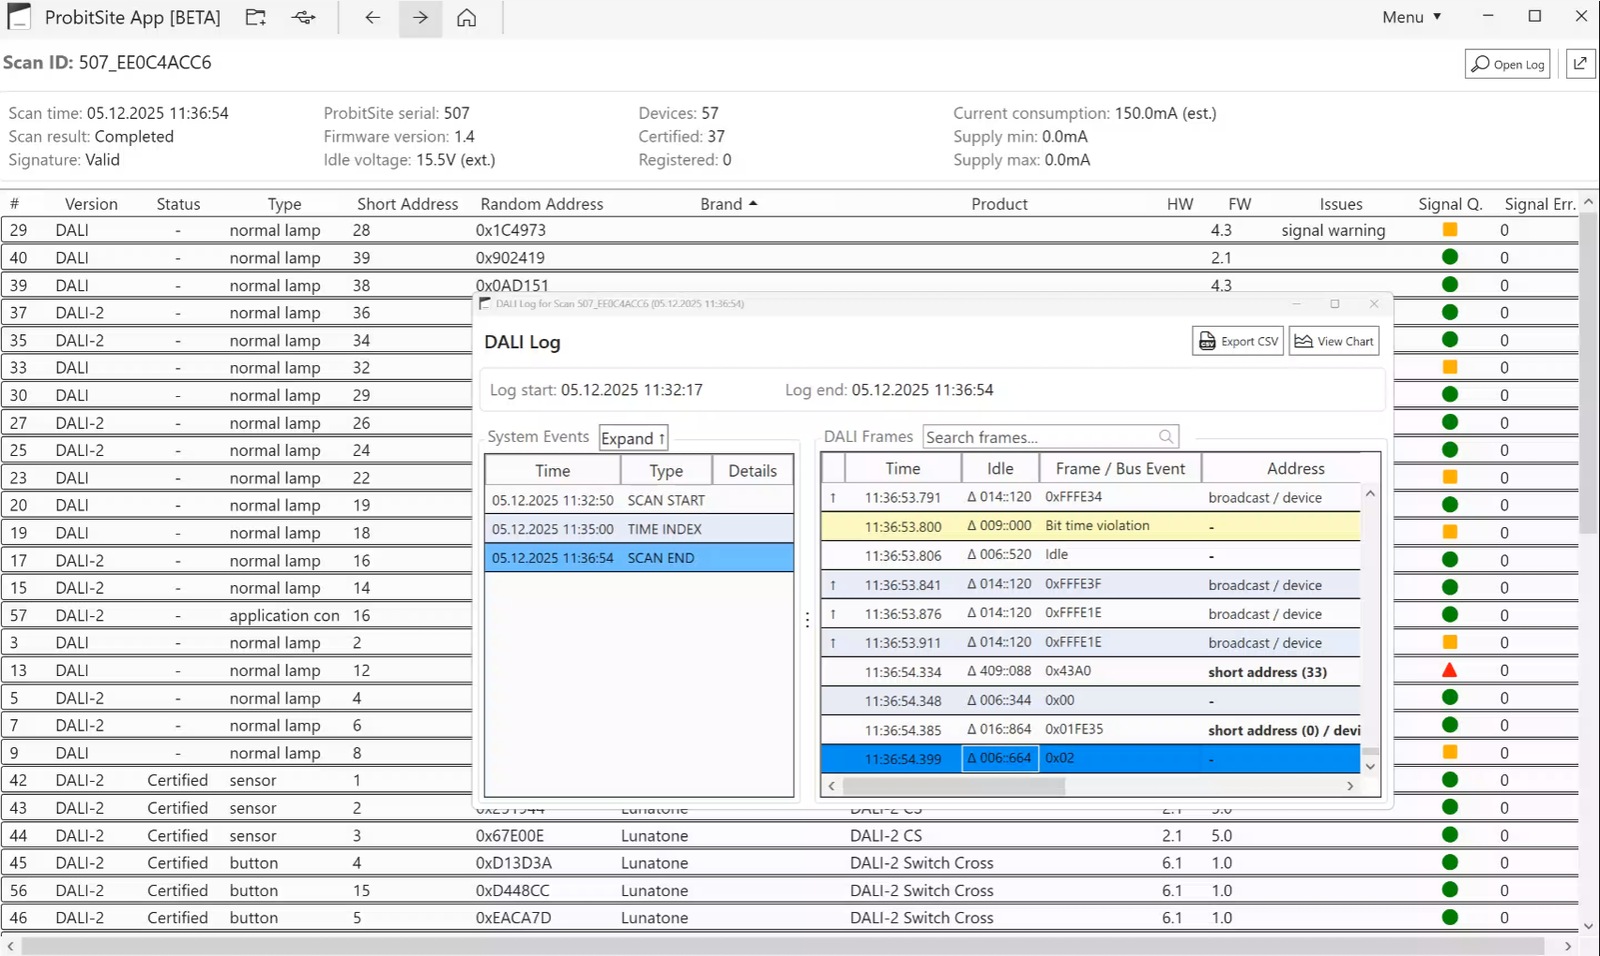Image resolution: width=1600 pixels, height=956 pixels.
Task: Click the splitter handle between log panes
Action: pyautogui.click(x=807, y=620)
